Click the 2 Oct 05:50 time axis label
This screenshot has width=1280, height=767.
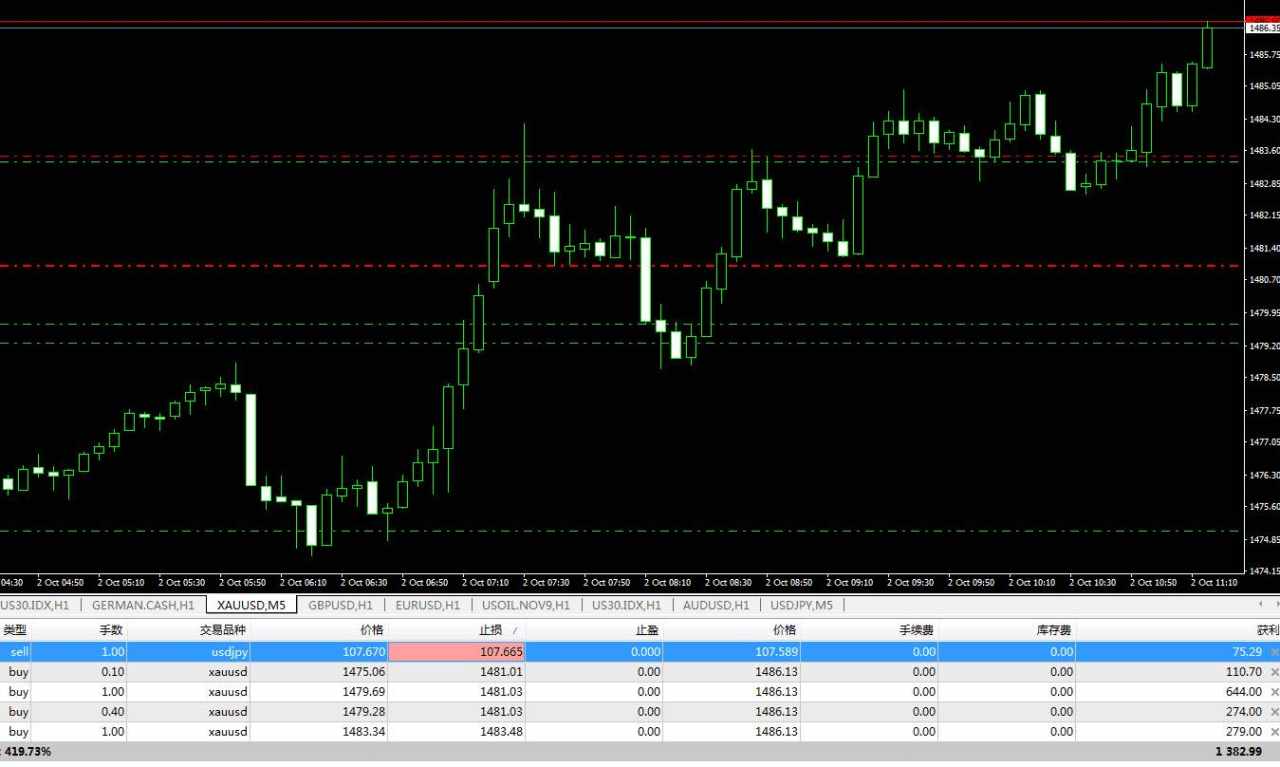click(x=241, y=582)
